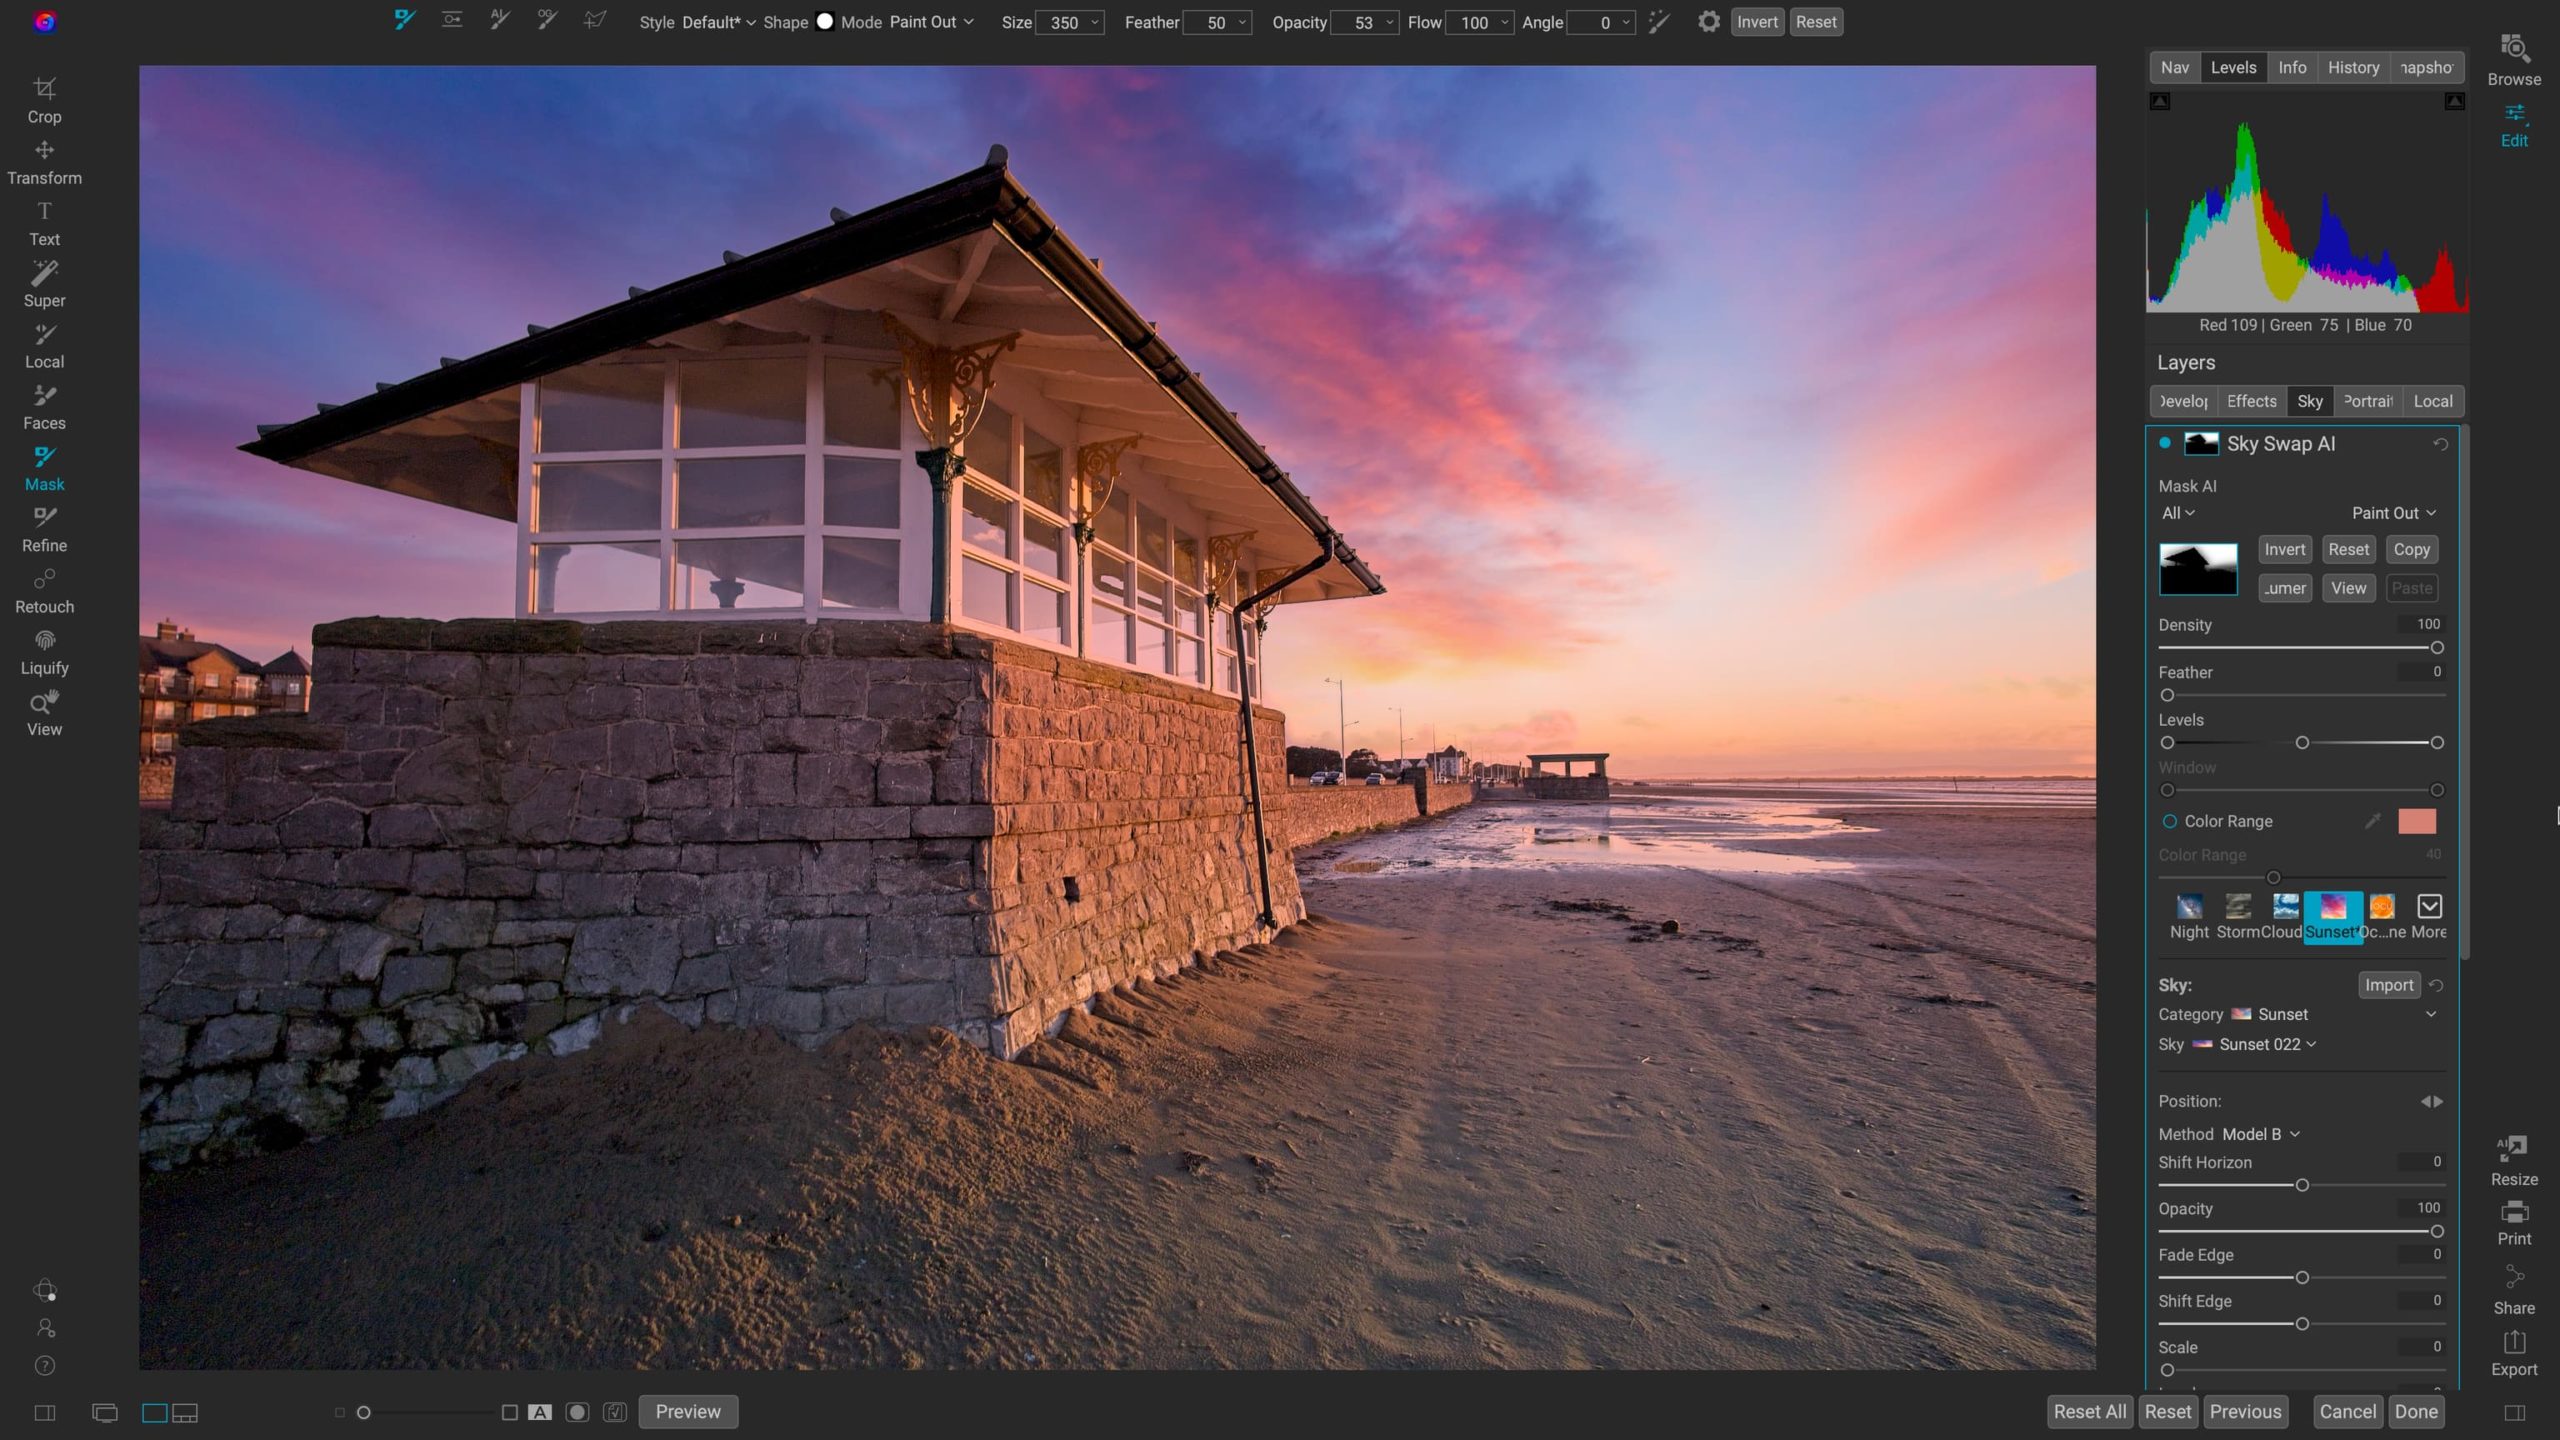Click the Import button for Sky
Screen dimensions: 2560x1440
tap(2389, 984)
